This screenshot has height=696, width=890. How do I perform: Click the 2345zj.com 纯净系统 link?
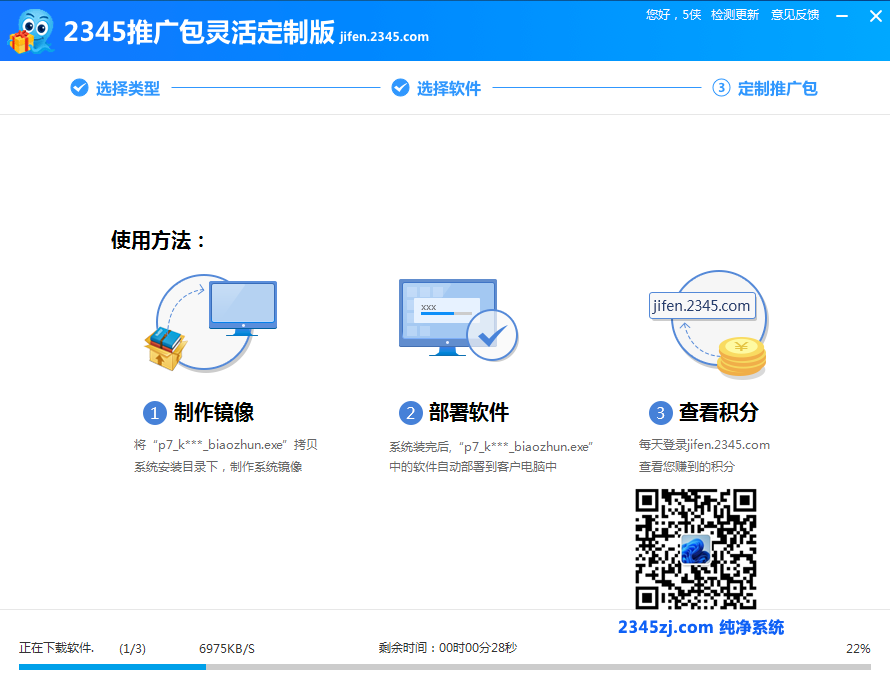point(701,627)
